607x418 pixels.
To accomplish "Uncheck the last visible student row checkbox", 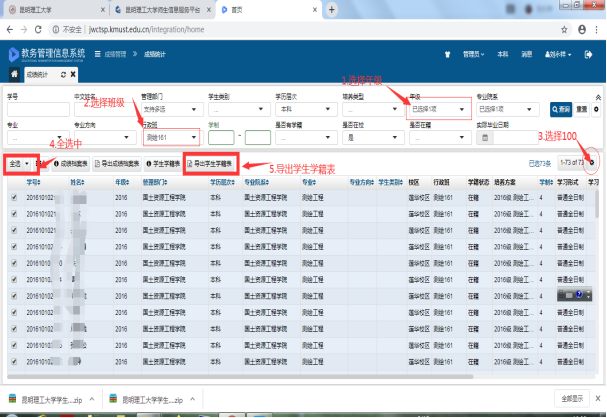I will pos(14,361).
